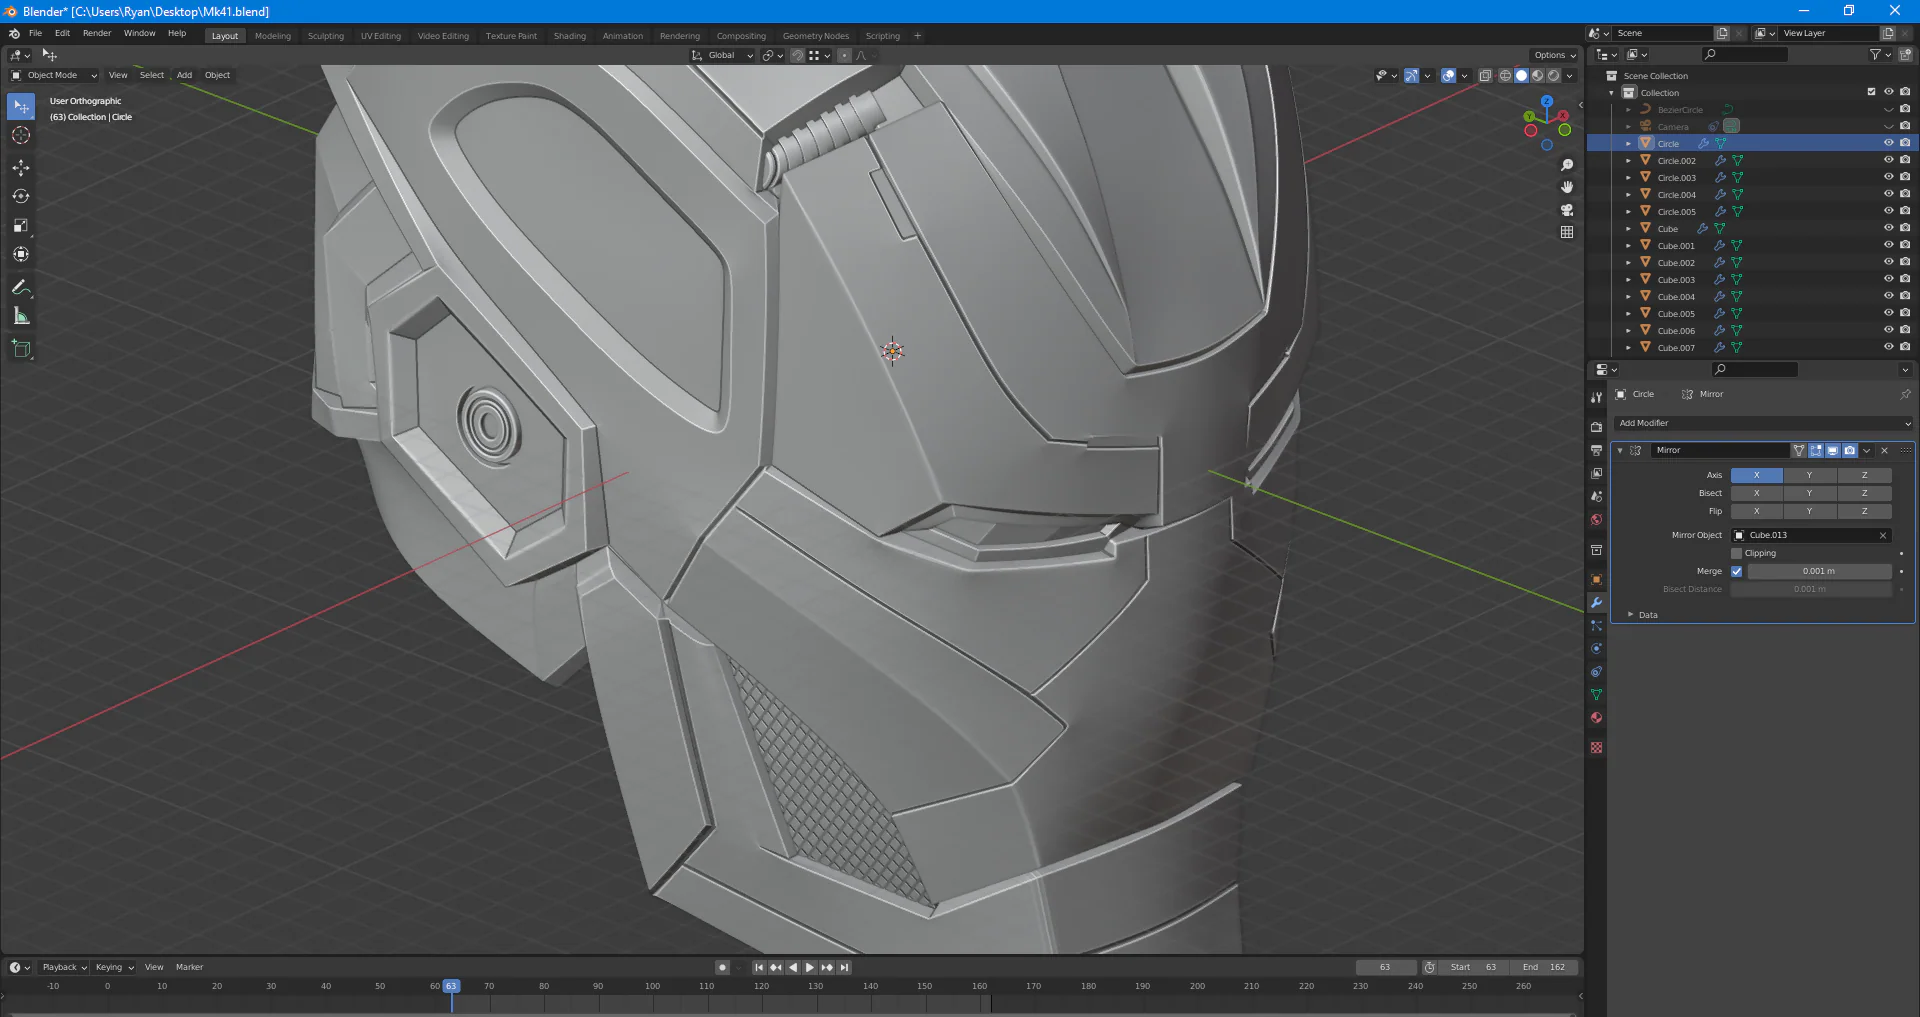Open the Add Modifier dropdown
The image size is (1920, 1017).
(x=1763, y=423)
